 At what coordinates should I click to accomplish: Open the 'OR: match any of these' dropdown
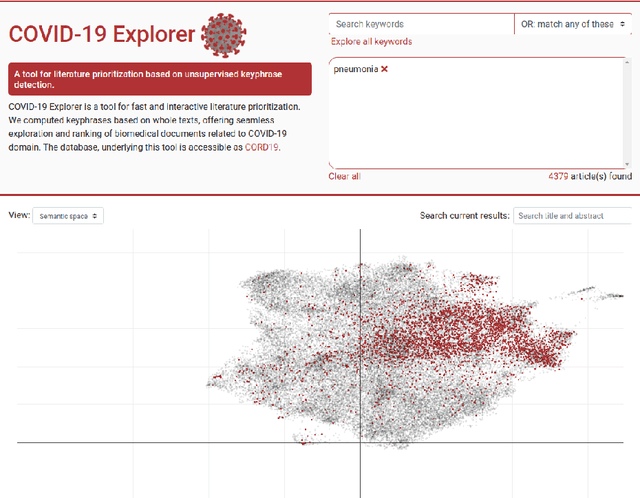[x=573, y=23]
